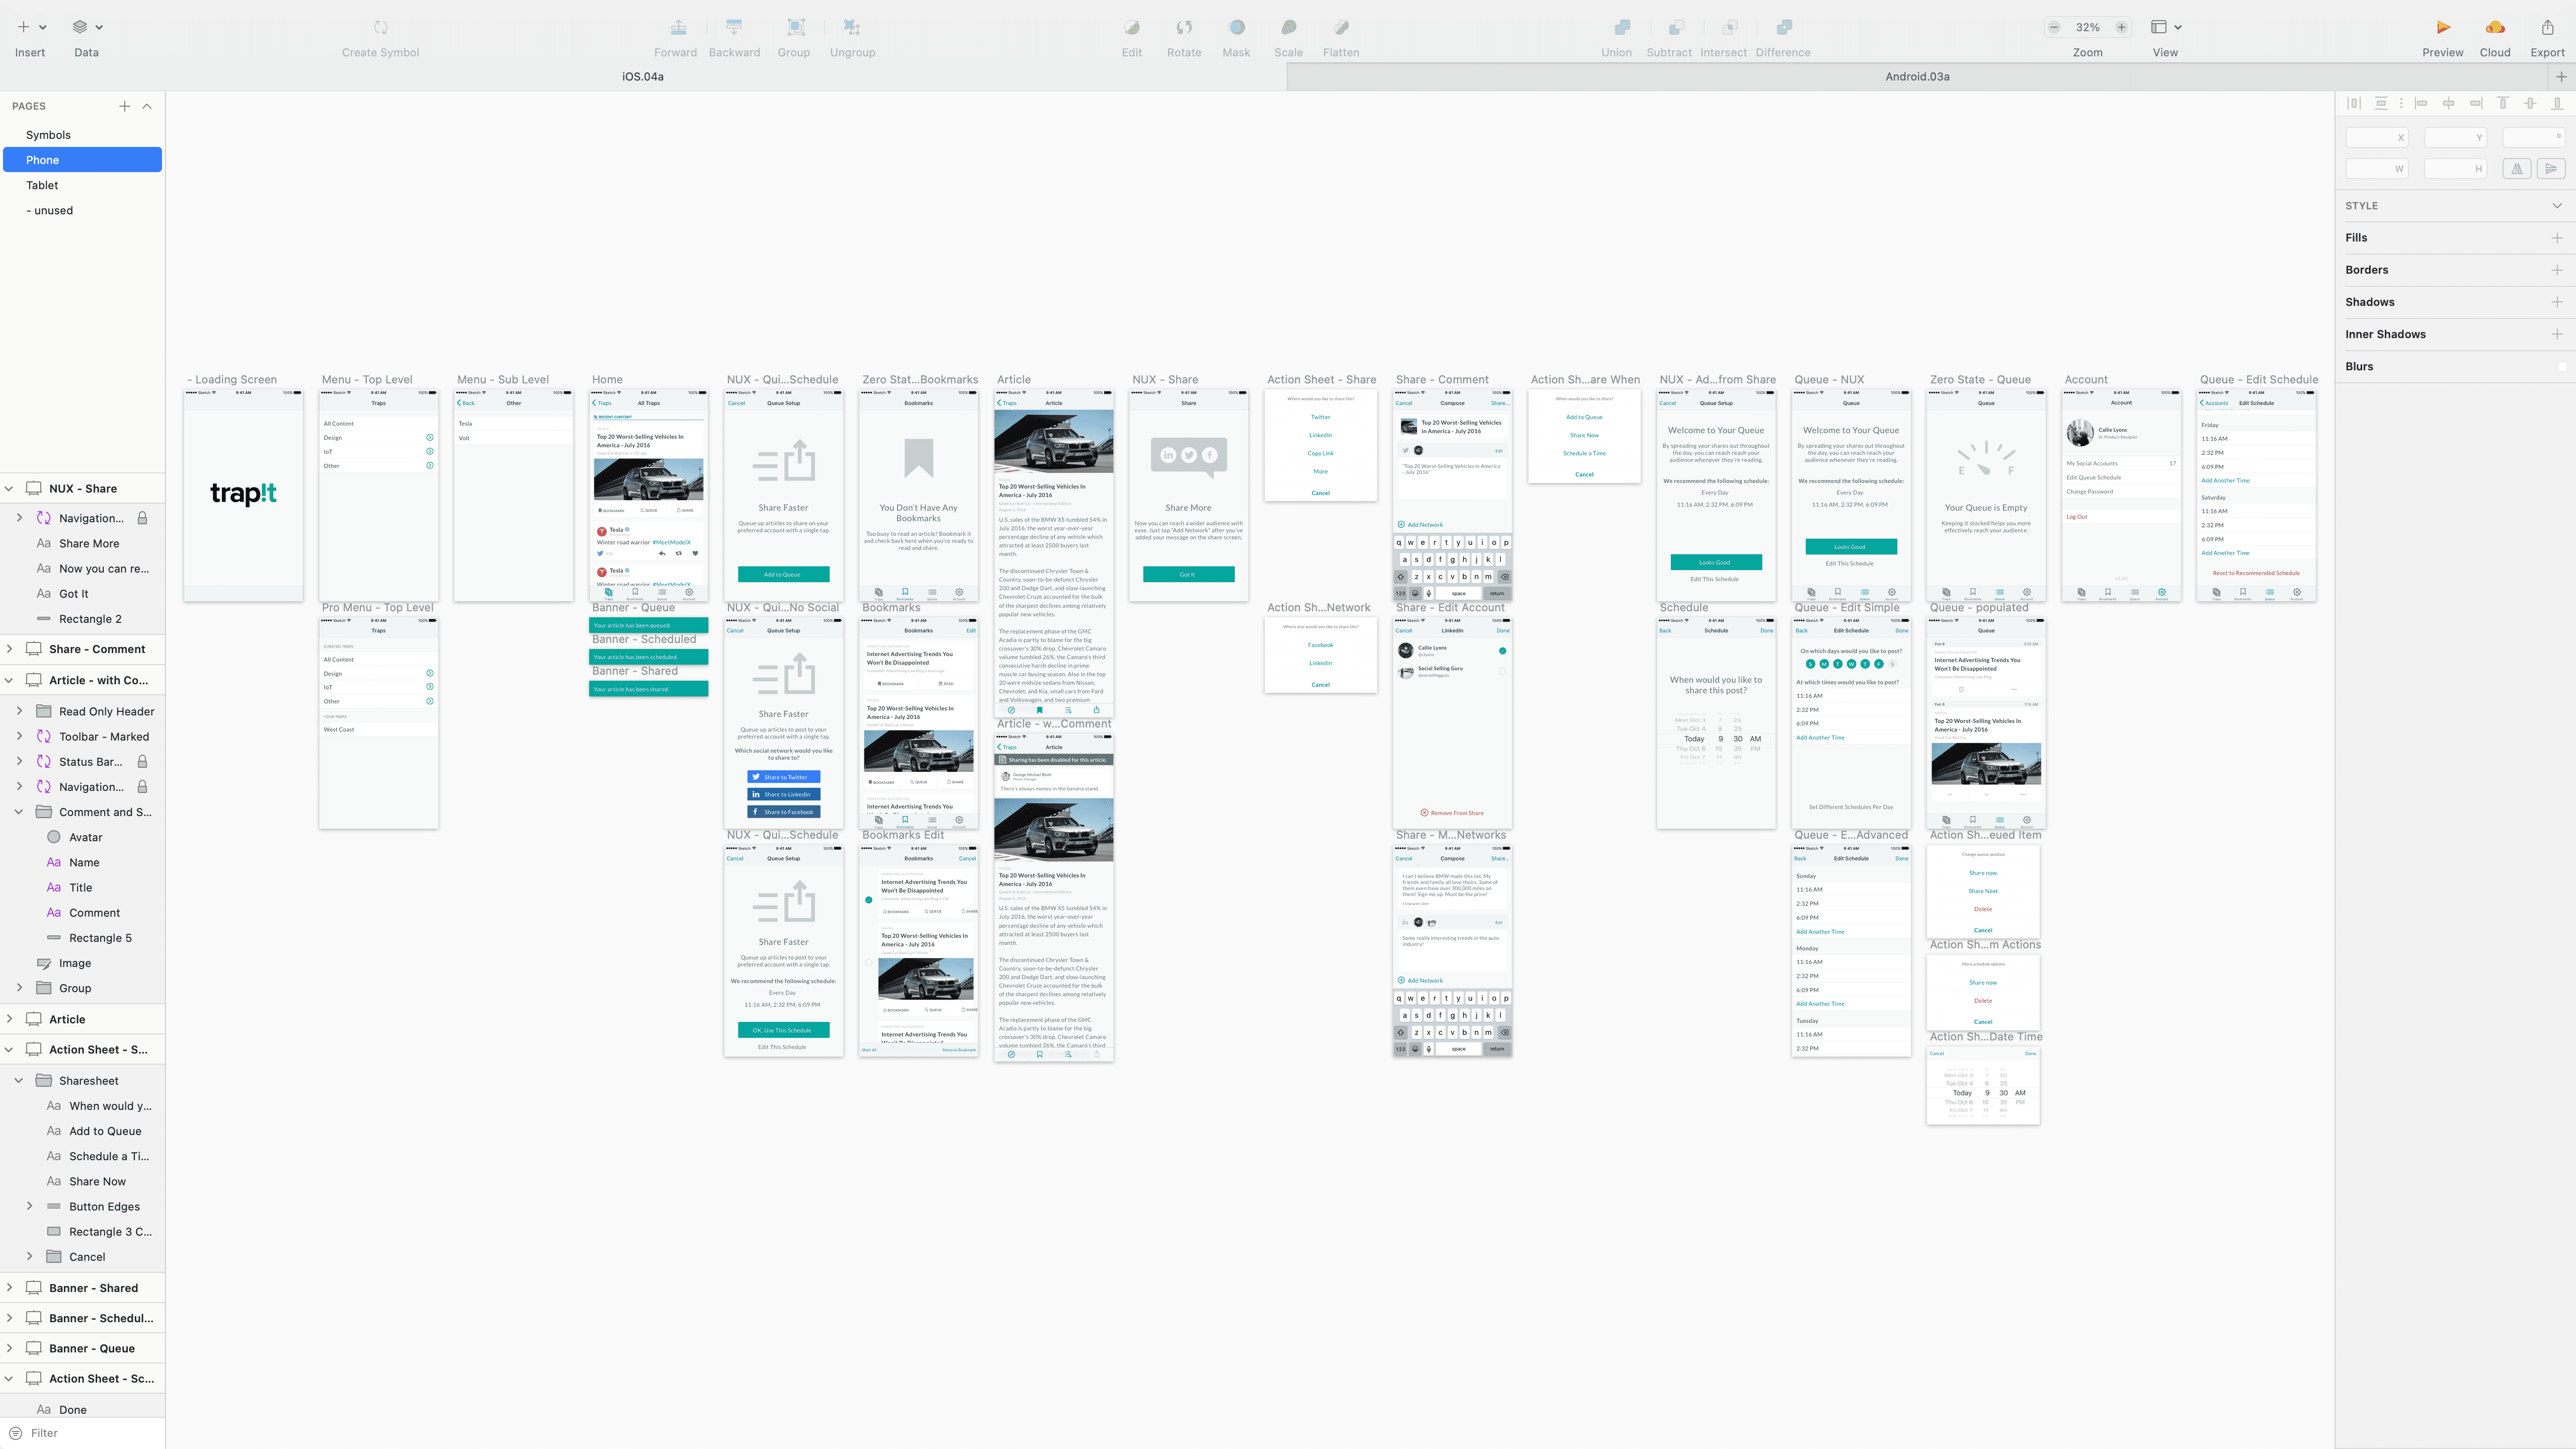Open the Tablet page
The height and width of the screenshot is (1449, 2576).
(x=42, y=185)
